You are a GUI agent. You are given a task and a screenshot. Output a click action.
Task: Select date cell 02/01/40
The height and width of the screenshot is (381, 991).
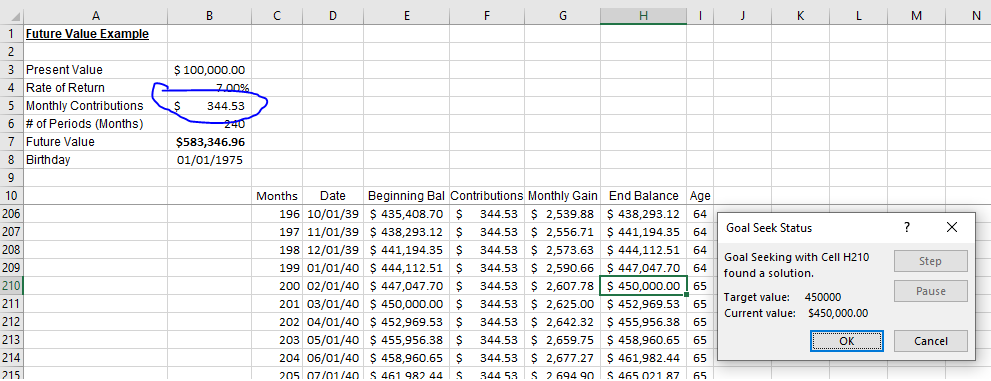click(x=333, y=286)
